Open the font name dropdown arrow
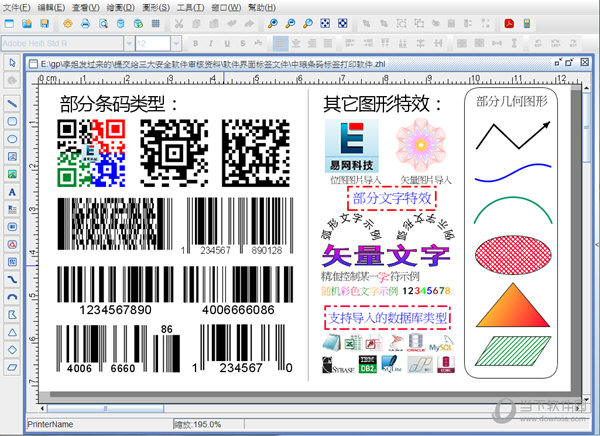The height and width of the screenshot is (436, 600). coord(129,44)
